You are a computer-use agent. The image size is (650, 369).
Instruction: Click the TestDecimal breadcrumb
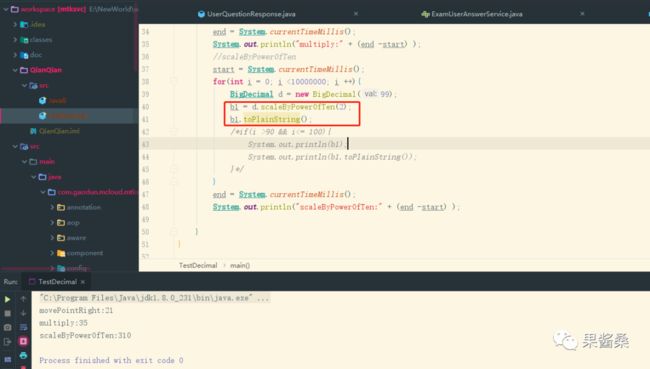tap(198, 265)
